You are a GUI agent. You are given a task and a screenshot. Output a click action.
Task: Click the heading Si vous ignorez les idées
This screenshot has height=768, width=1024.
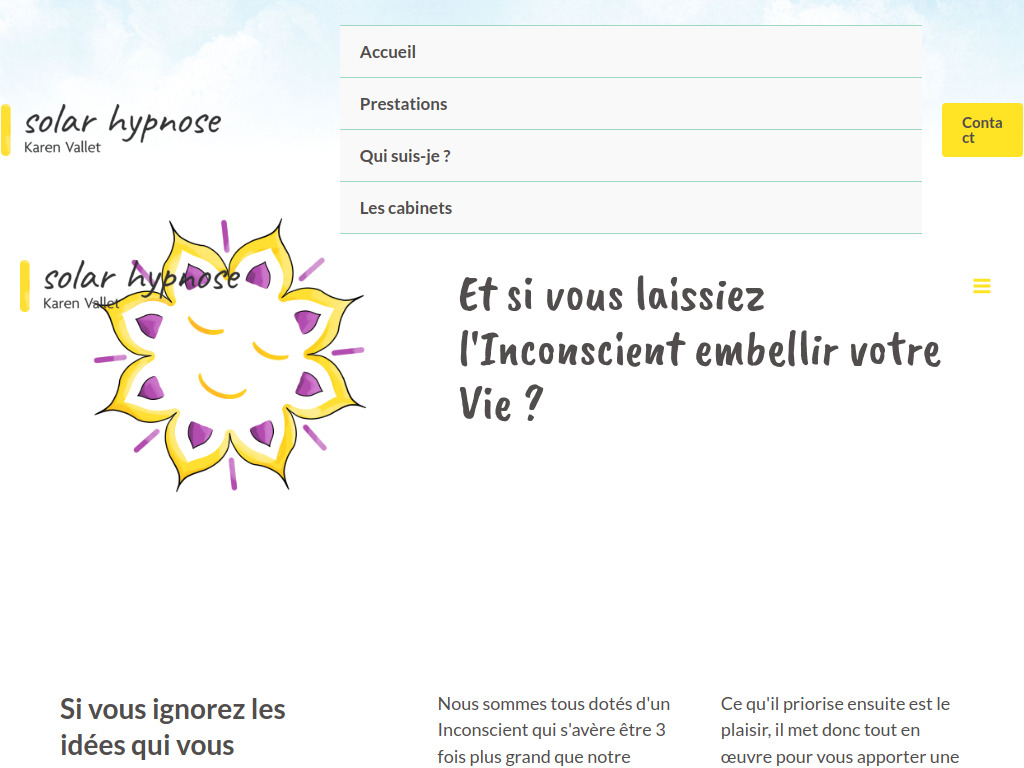point(172,725)
